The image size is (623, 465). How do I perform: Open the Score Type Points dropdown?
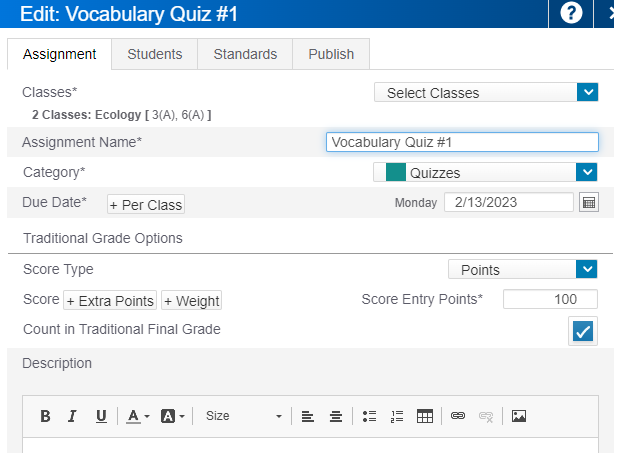(x=587, y=269)
